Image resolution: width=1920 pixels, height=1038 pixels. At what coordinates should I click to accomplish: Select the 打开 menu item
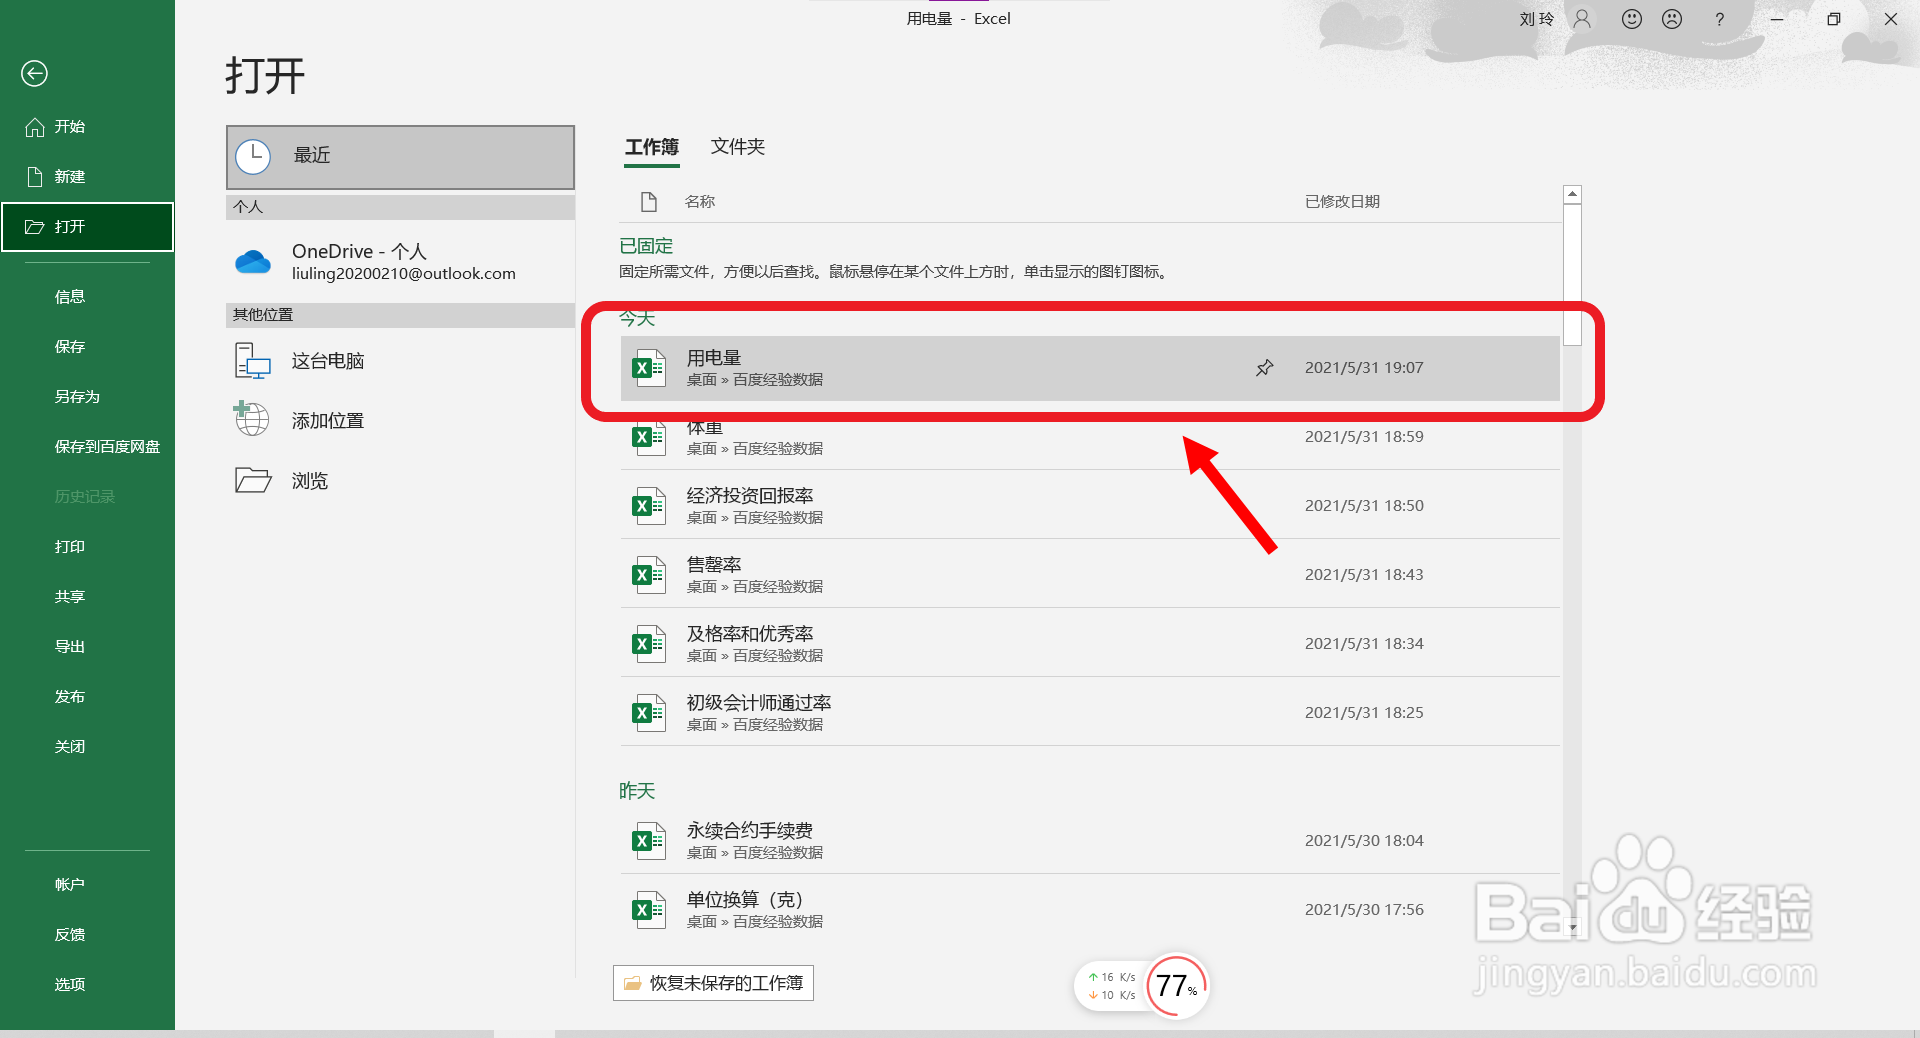(87, 227)
